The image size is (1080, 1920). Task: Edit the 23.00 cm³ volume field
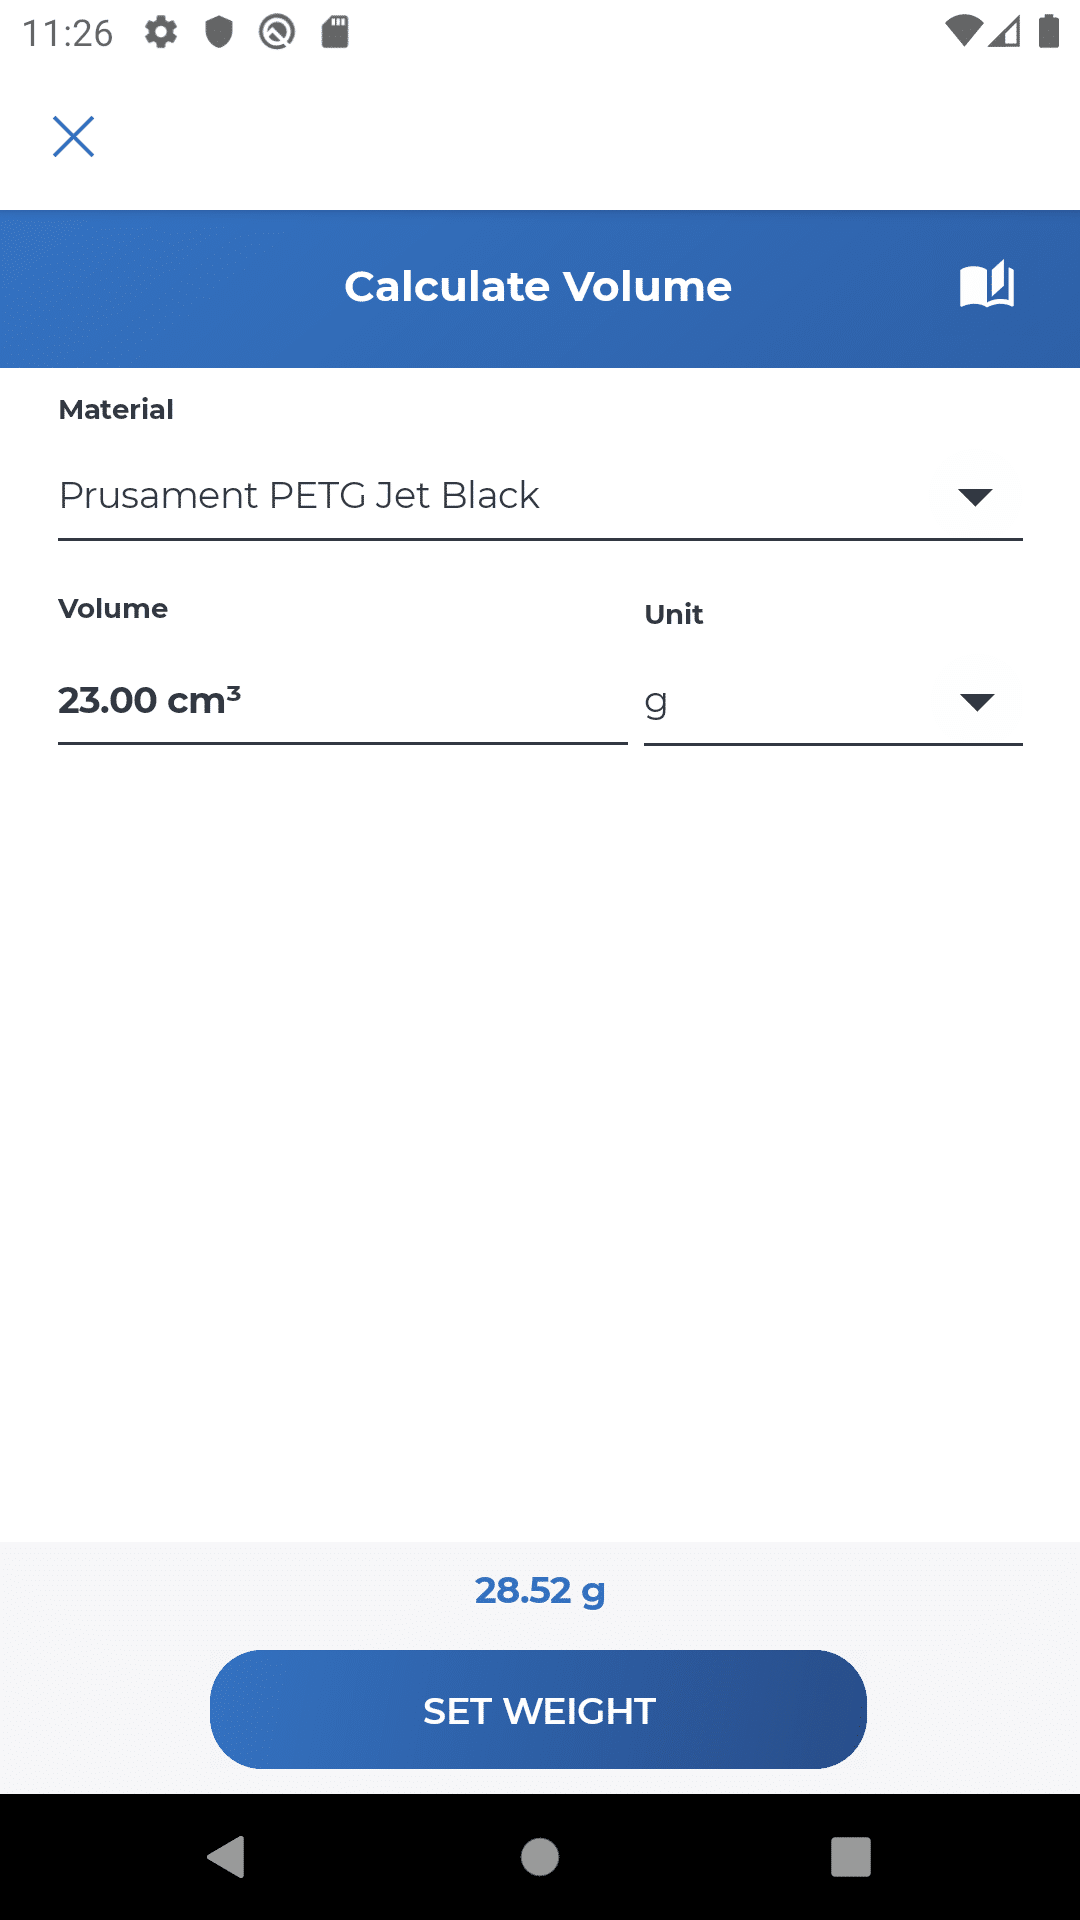coord(342,701)
